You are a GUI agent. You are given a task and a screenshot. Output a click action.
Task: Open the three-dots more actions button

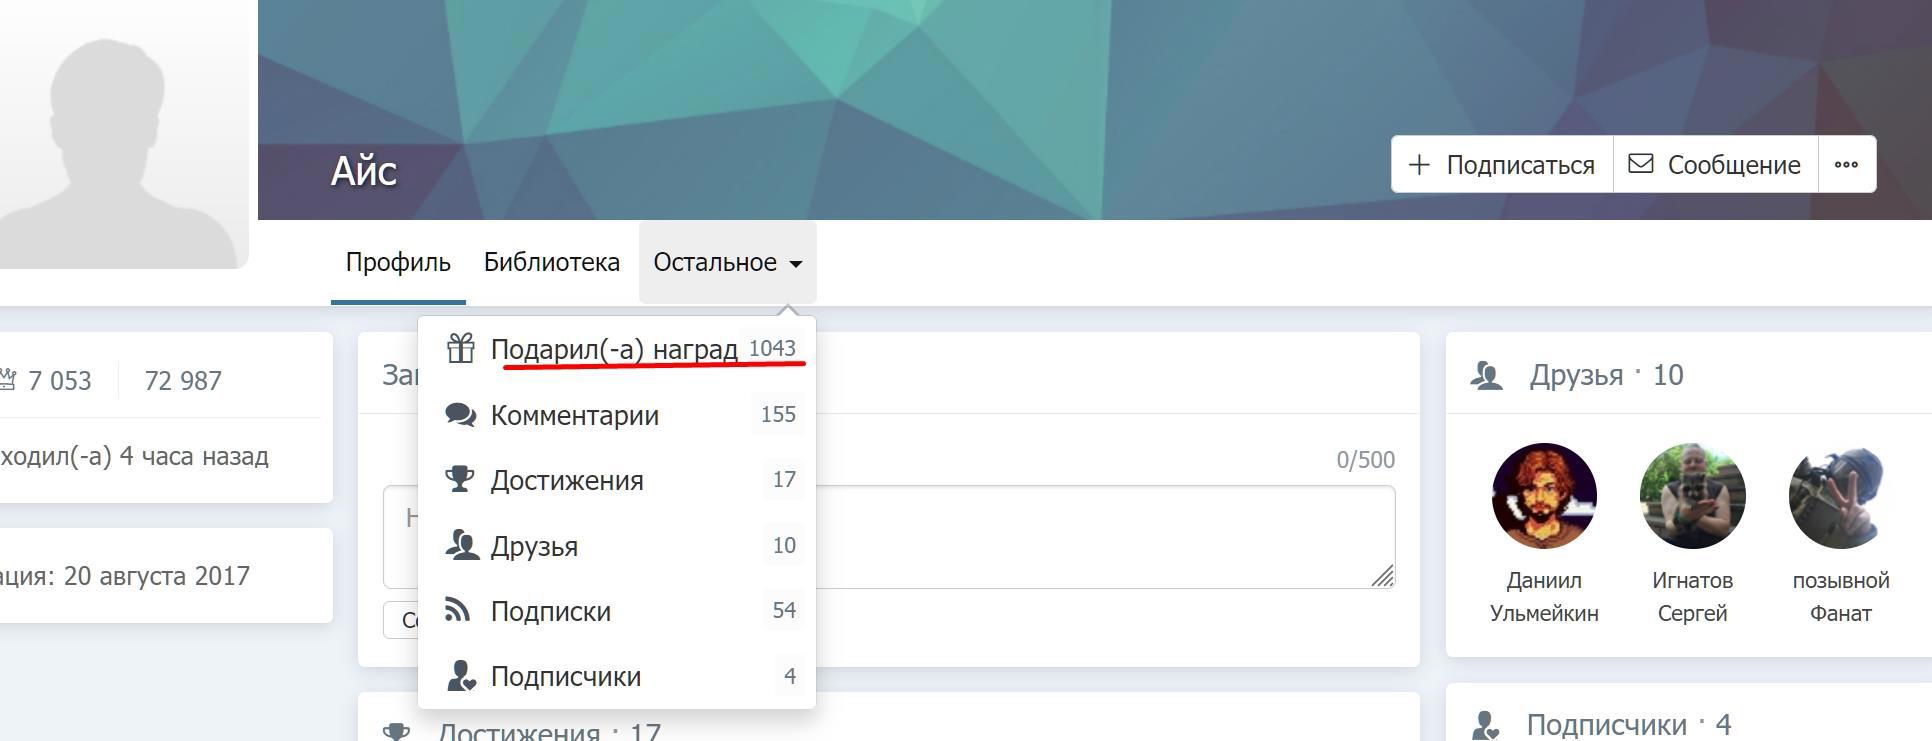(1846, 164)
